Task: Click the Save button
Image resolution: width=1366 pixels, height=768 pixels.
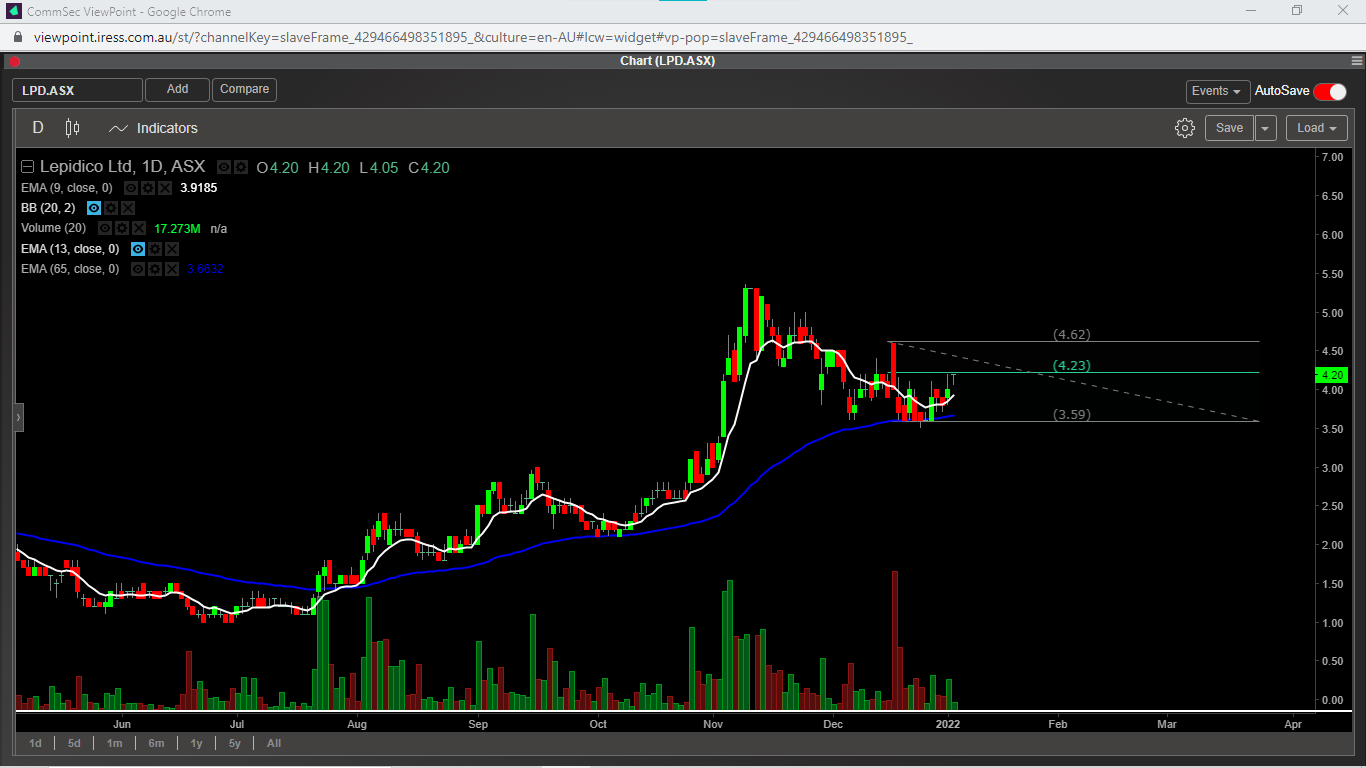Action: pyautogui.click(x=1229, y=128)
